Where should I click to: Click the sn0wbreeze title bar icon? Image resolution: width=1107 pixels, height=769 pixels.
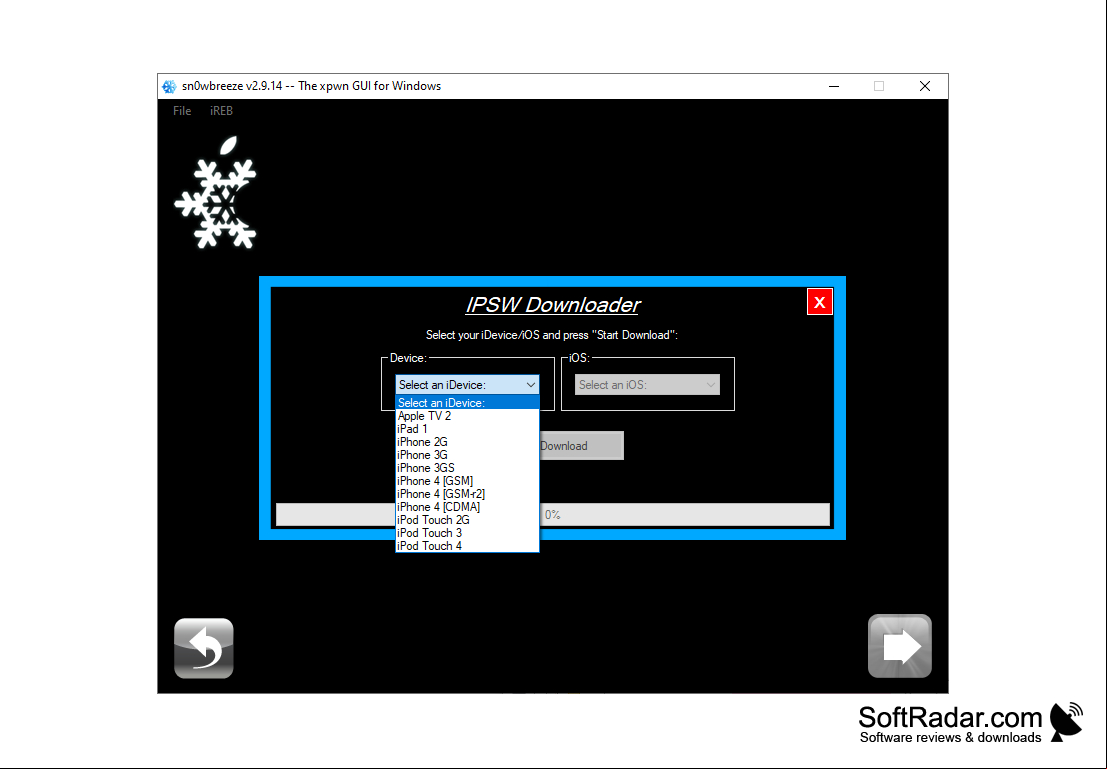[169, 86]
